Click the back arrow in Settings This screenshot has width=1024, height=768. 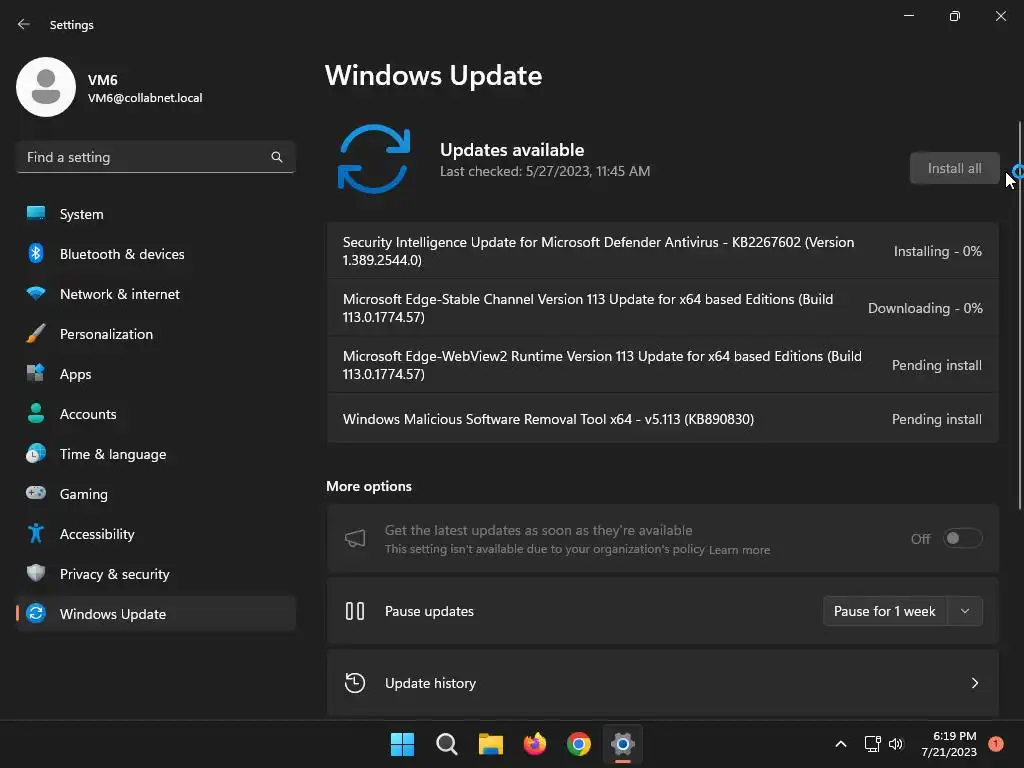24,24
